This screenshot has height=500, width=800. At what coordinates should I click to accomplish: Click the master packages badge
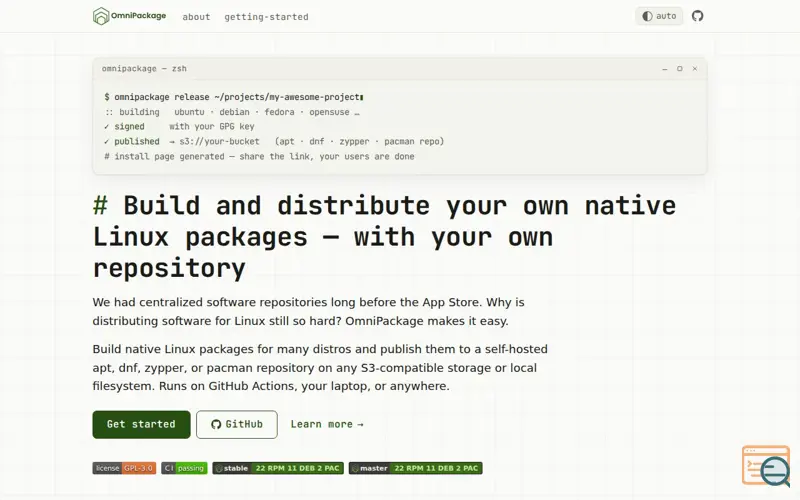coord(415,468)
